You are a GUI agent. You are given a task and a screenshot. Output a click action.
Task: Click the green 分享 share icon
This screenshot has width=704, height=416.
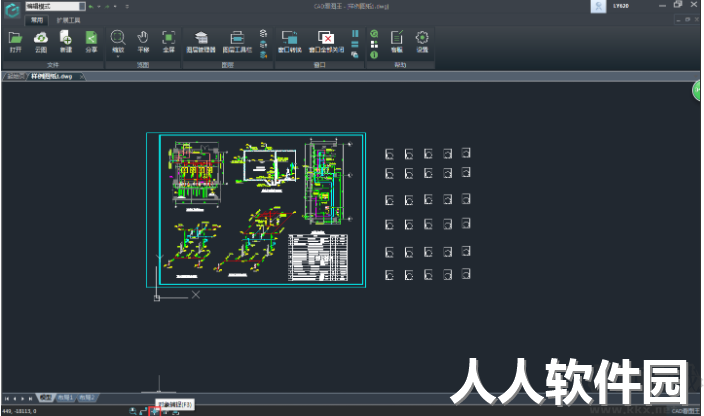point(91,42)
